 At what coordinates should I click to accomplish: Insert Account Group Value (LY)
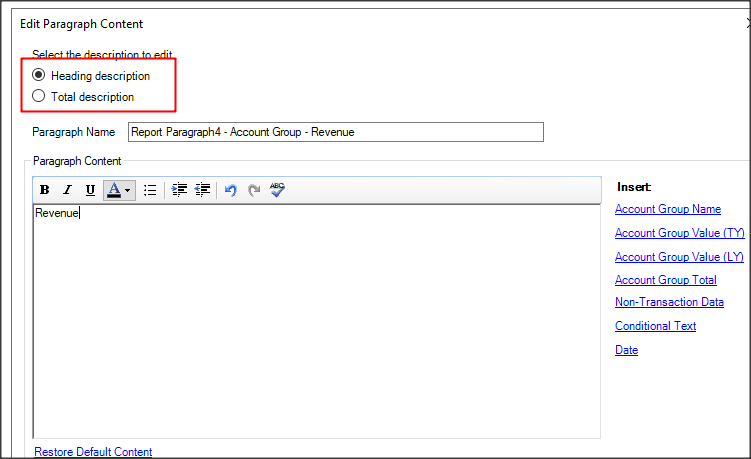click(679, 257)
